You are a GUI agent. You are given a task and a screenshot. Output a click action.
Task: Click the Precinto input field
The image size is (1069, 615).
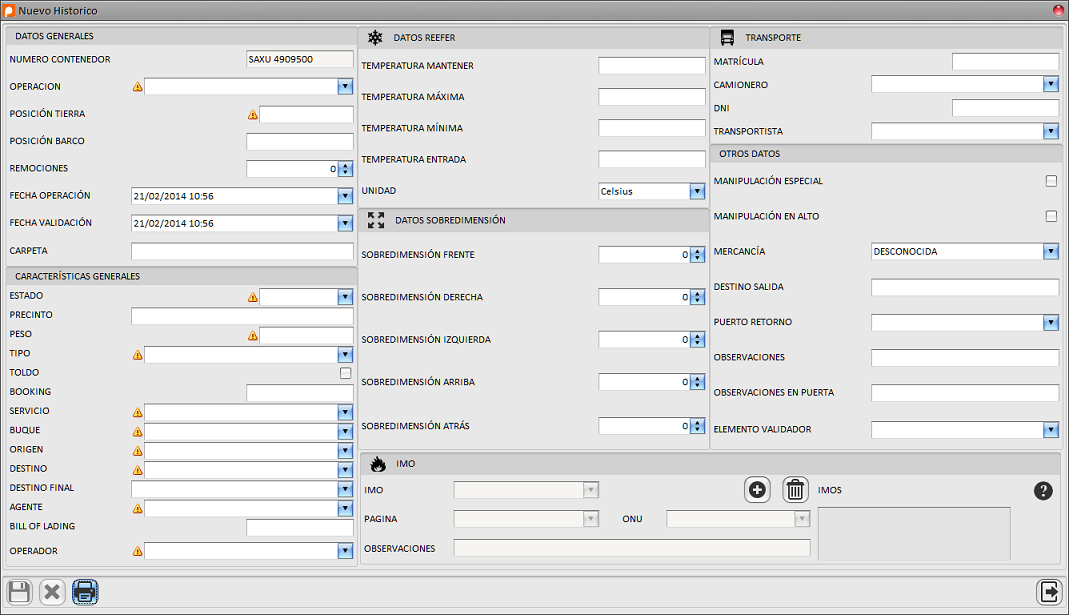242,316
